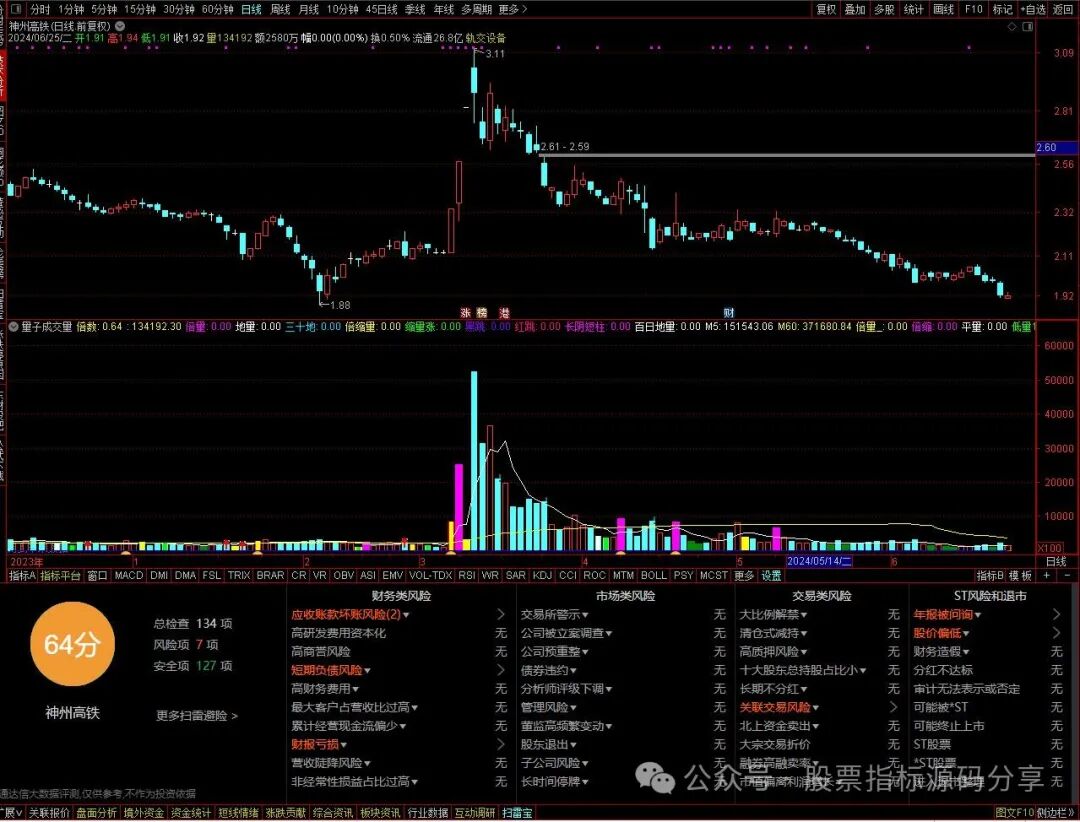Expand 财报亏损 dropdown
Screen dimensions: 1080x822
click(343, 745)
